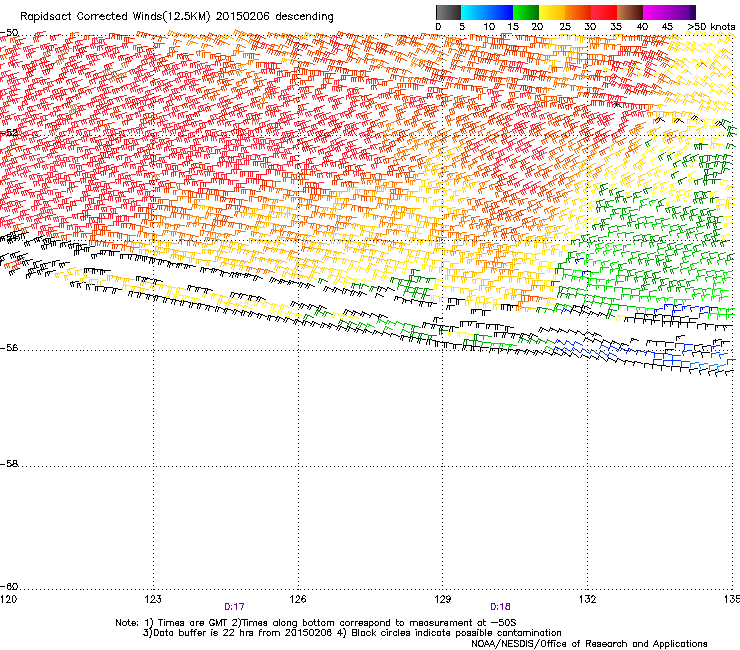Click the 135 longitude axis label
Viewport: 740px width, 650px height.
(731, 599)
